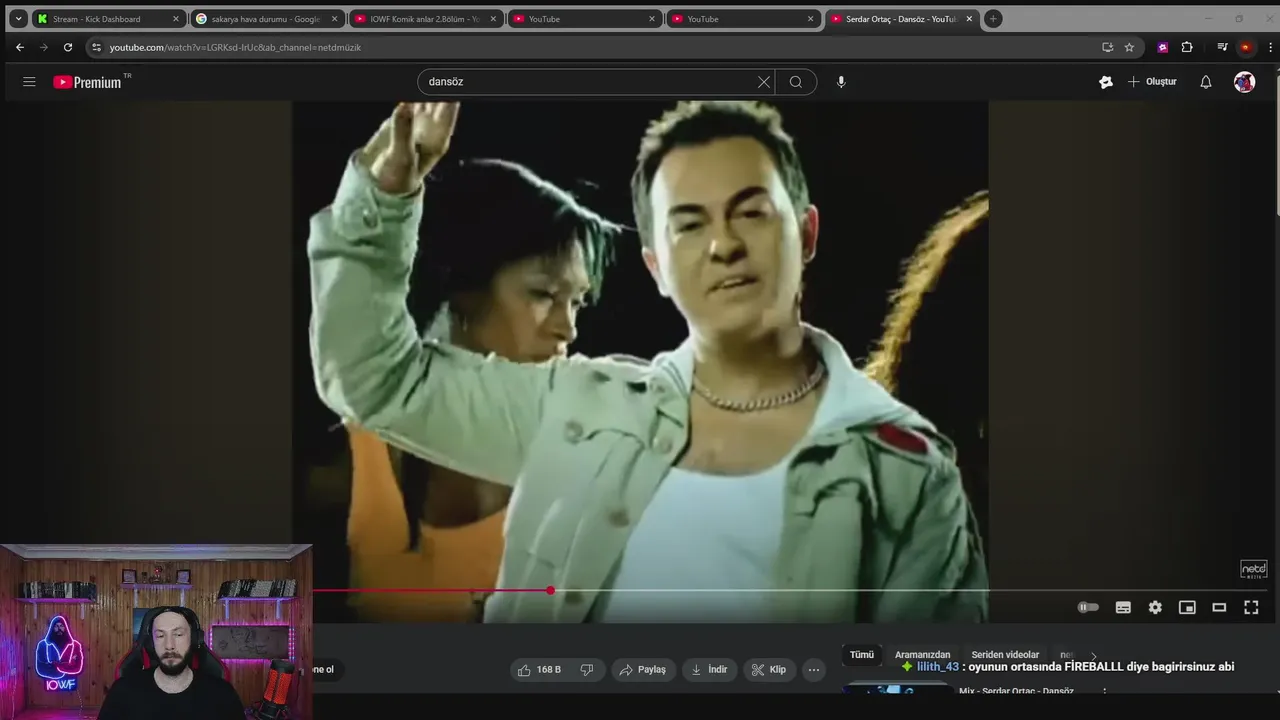Switch to miniplayer mode
Viewport: 1280px width, 720px height.
1187,607
